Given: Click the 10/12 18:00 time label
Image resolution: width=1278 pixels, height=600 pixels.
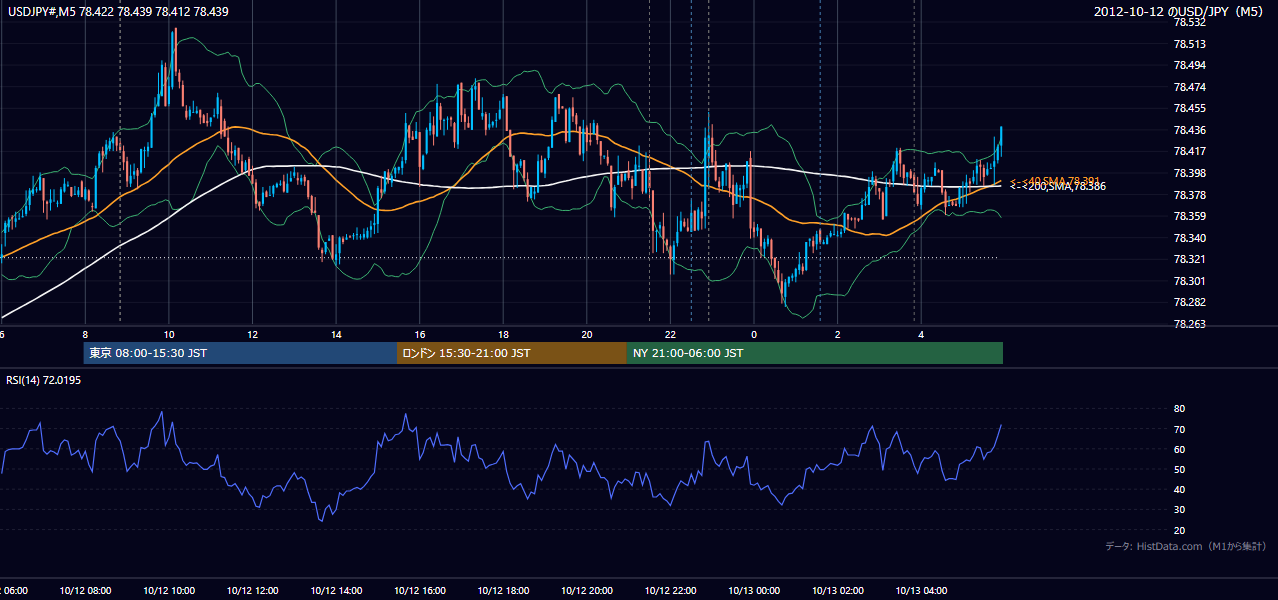Looking at the screenshot, I should pyautogui.click(x=503, y=591).
